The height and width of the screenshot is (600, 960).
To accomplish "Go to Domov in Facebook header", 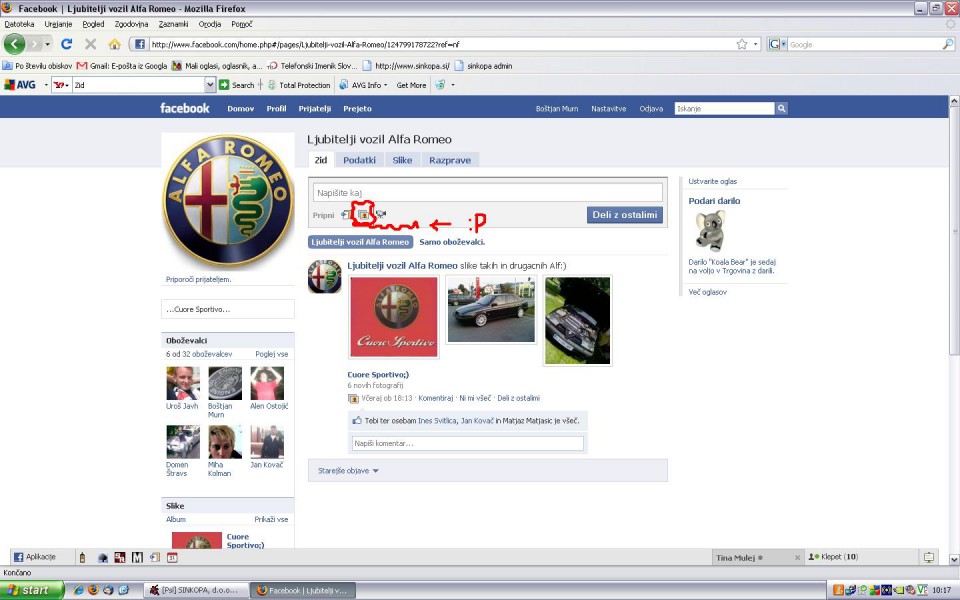I will pos(241,108).
